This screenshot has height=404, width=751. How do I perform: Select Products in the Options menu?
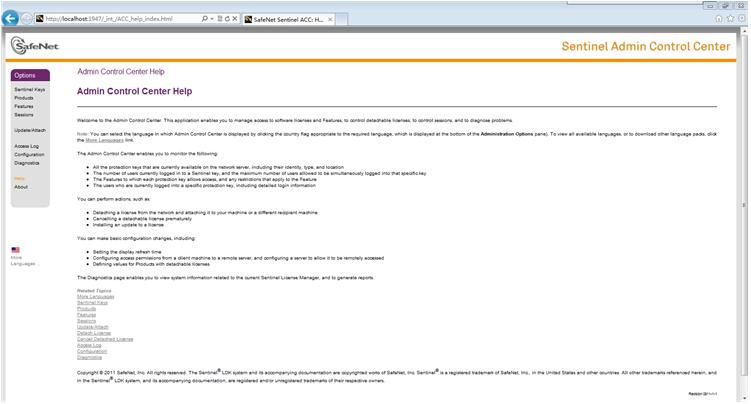point(24,98)
